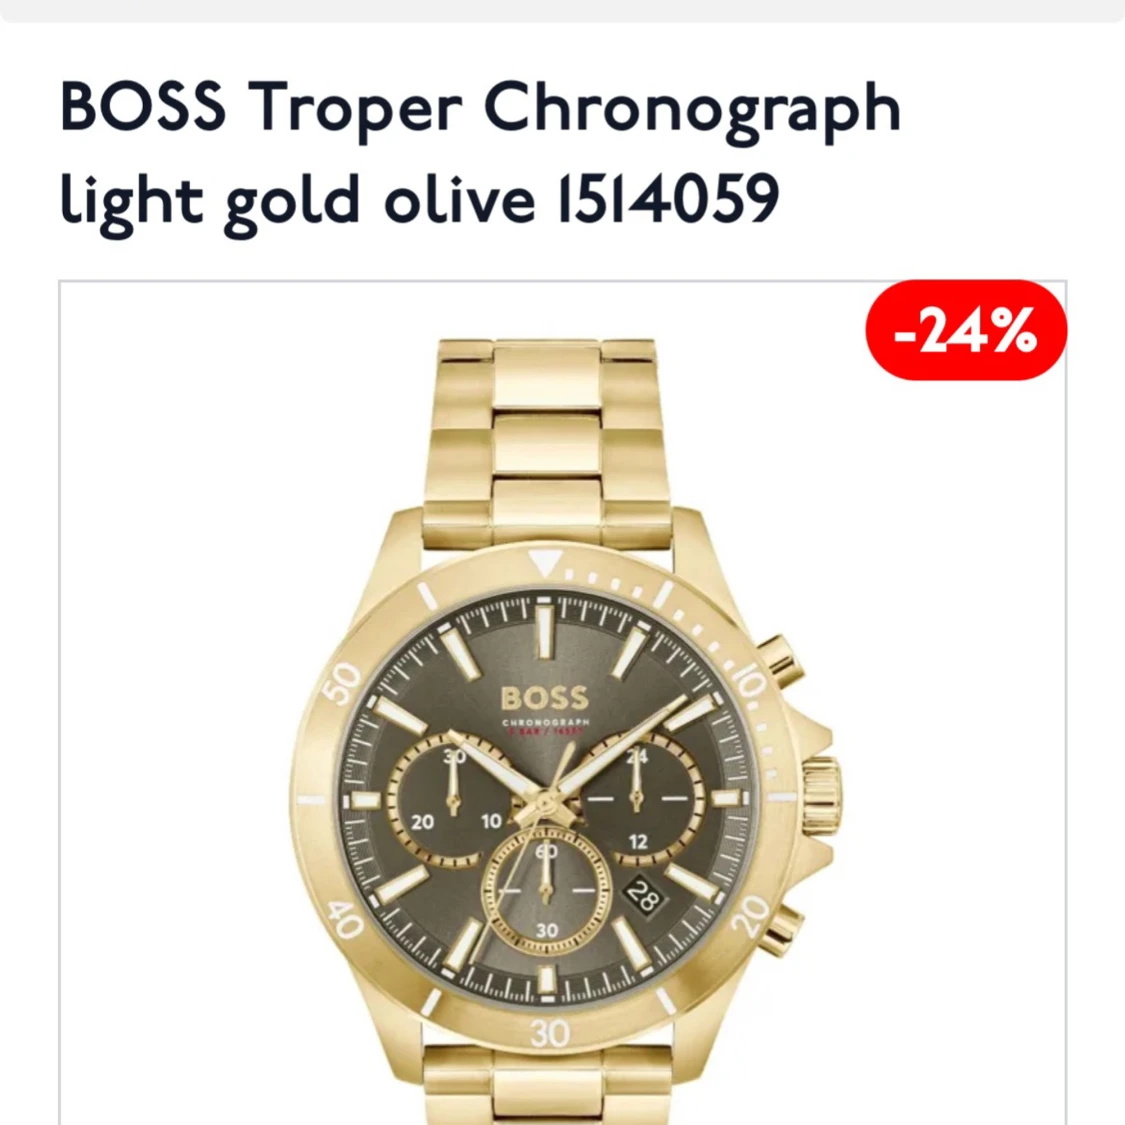1125x1125 pixels.
Task: Click the center pinion where the watch hands meet
Action: tap(546, 799)
